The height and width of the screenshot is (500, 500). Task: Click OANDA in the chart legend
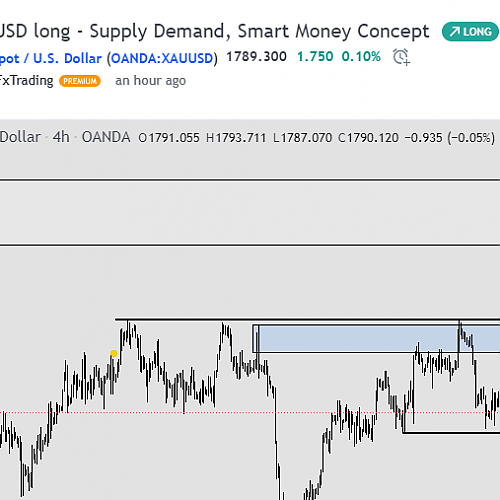tap(106, 137)
